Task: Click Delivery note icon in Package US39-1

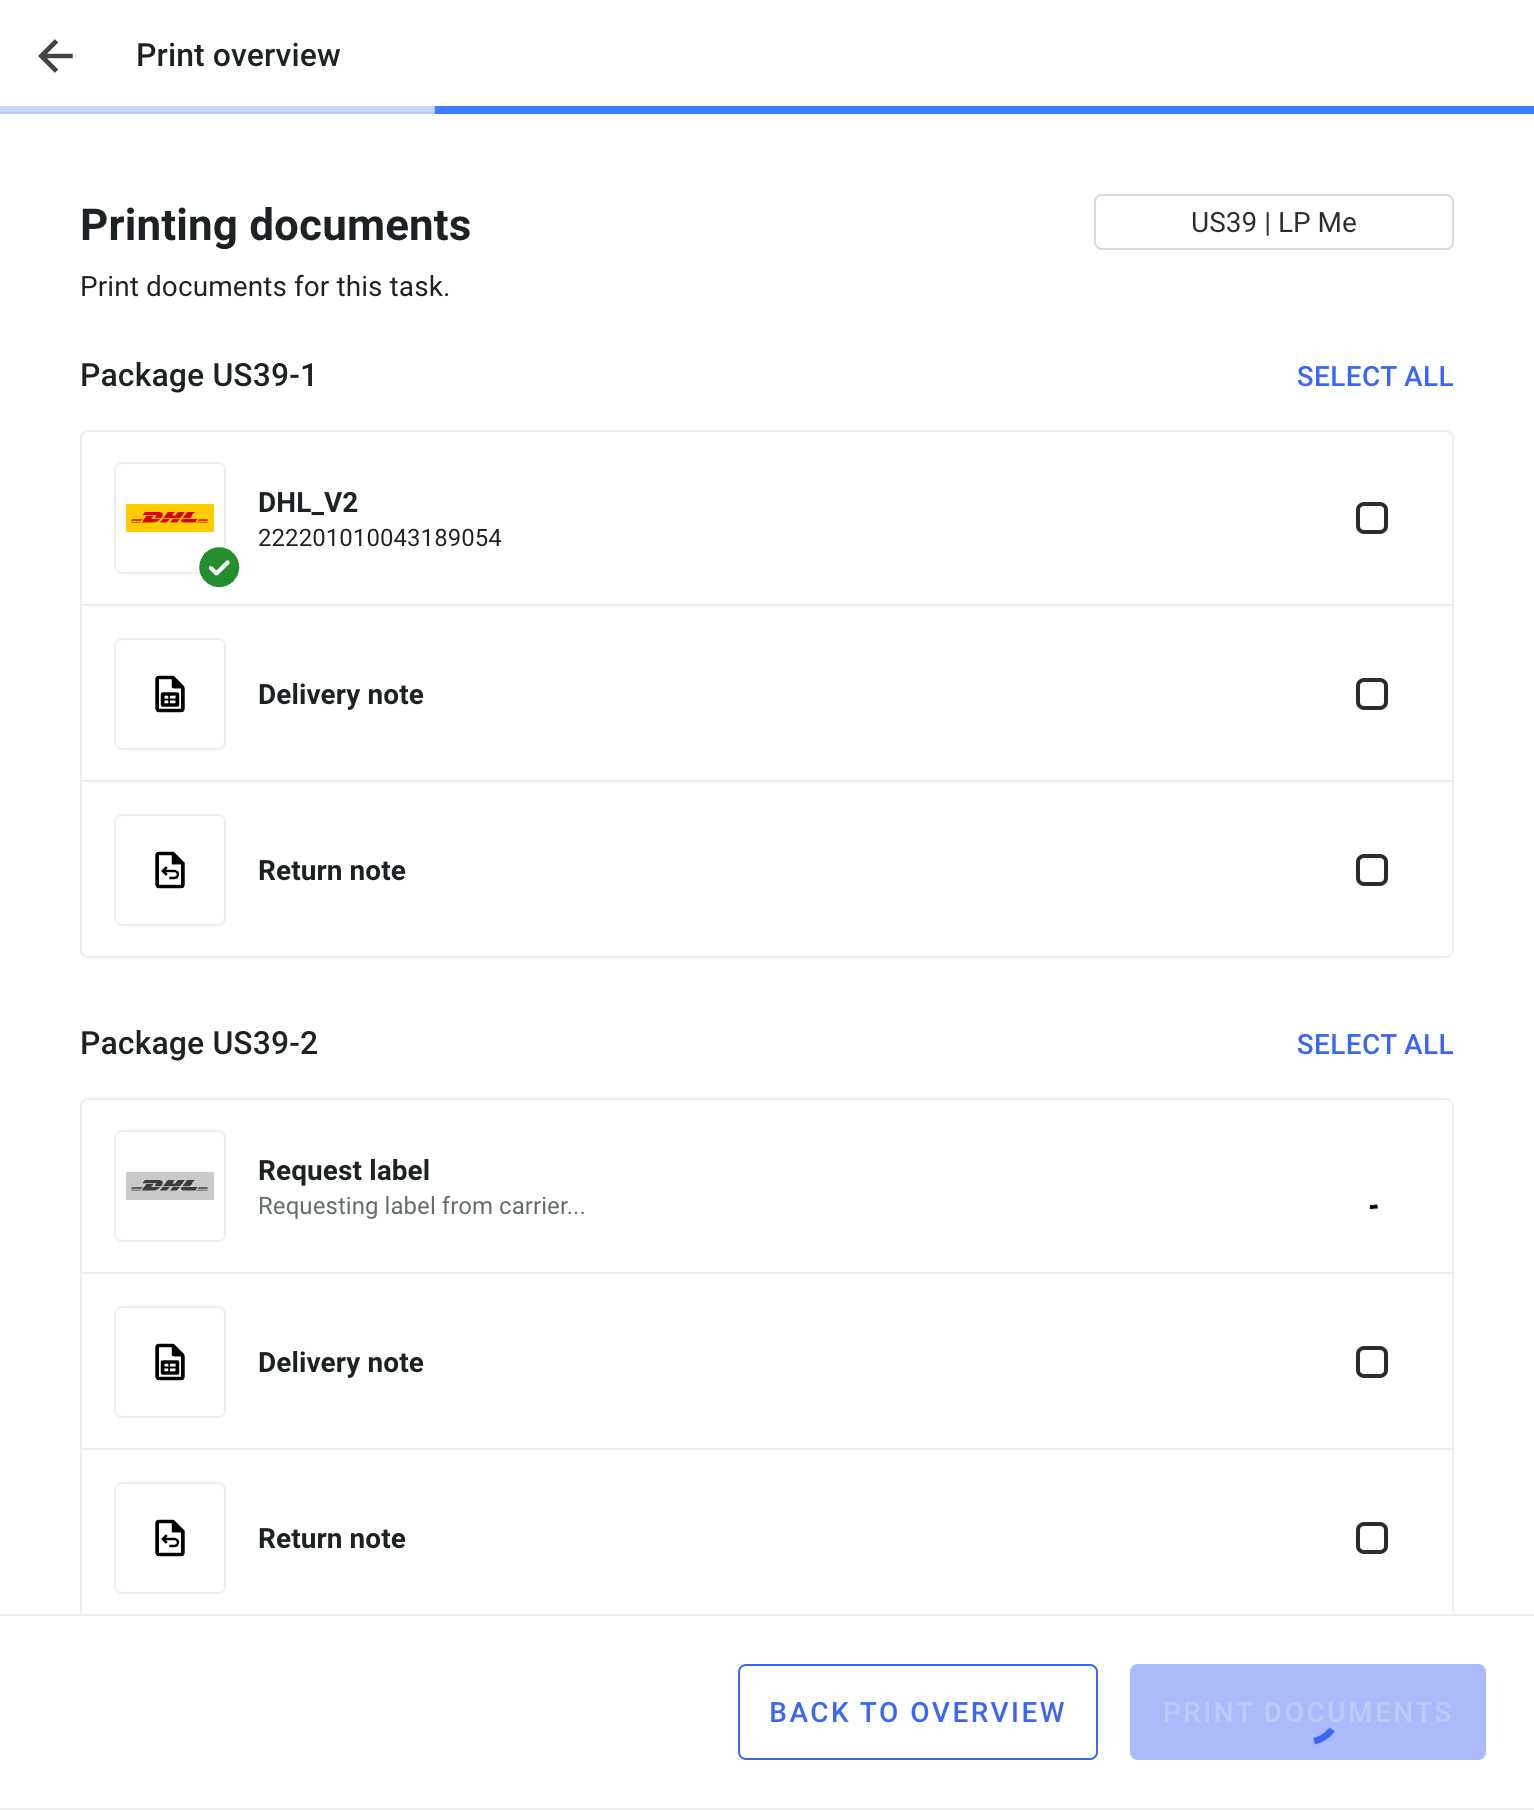Action: (x=170, y=694)
